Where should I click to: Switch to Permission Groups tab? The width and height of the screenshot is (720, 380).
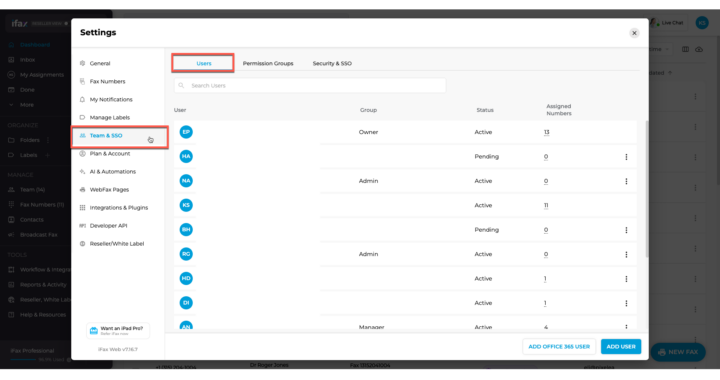(268, 63)
